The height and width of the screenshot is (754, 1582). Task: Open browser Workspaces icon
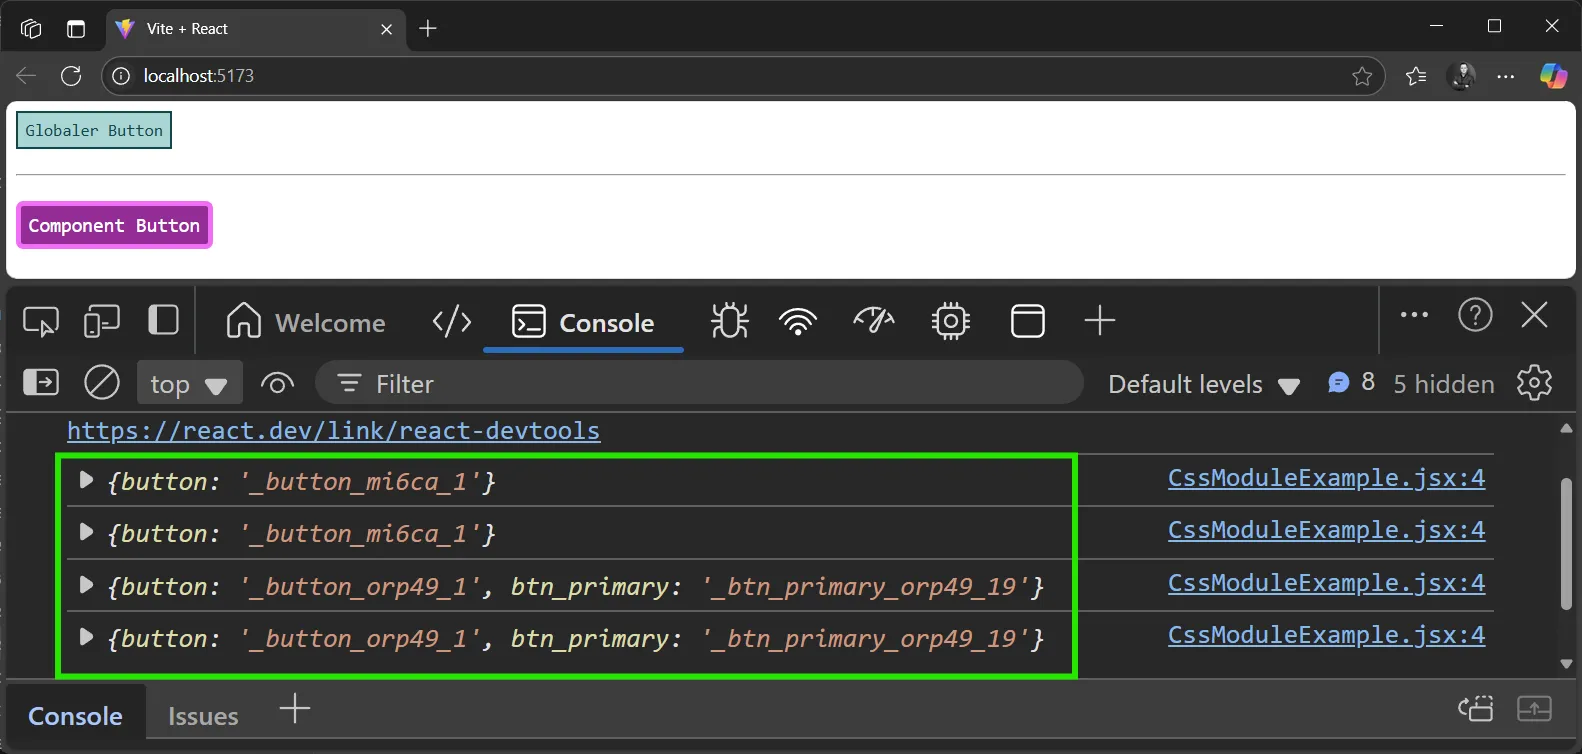31,29
